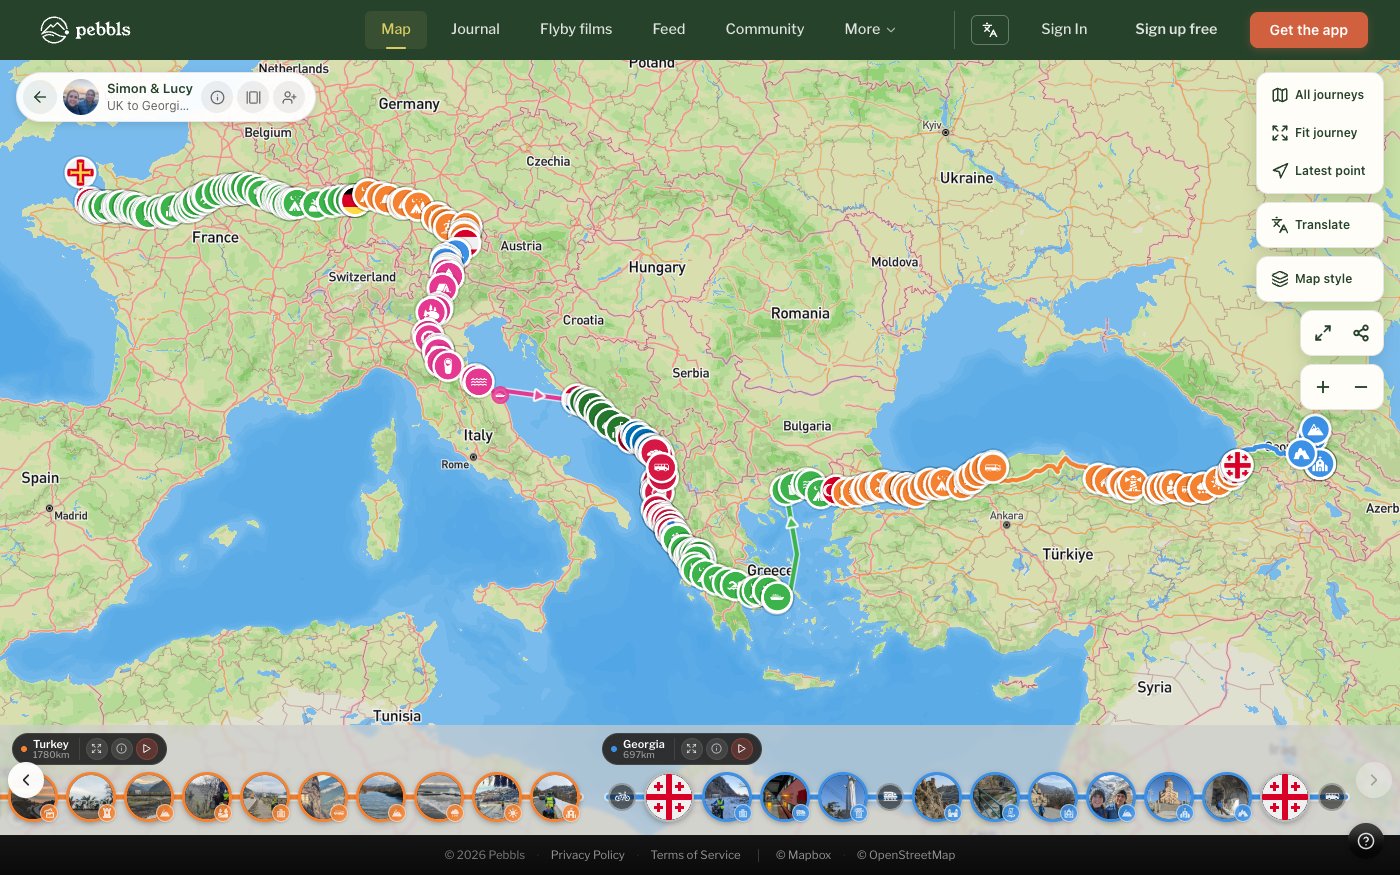Open first Georgia flag thumbnail in timeline
The height and width of the screenshot is (875, 1400).
click(669, 797)
